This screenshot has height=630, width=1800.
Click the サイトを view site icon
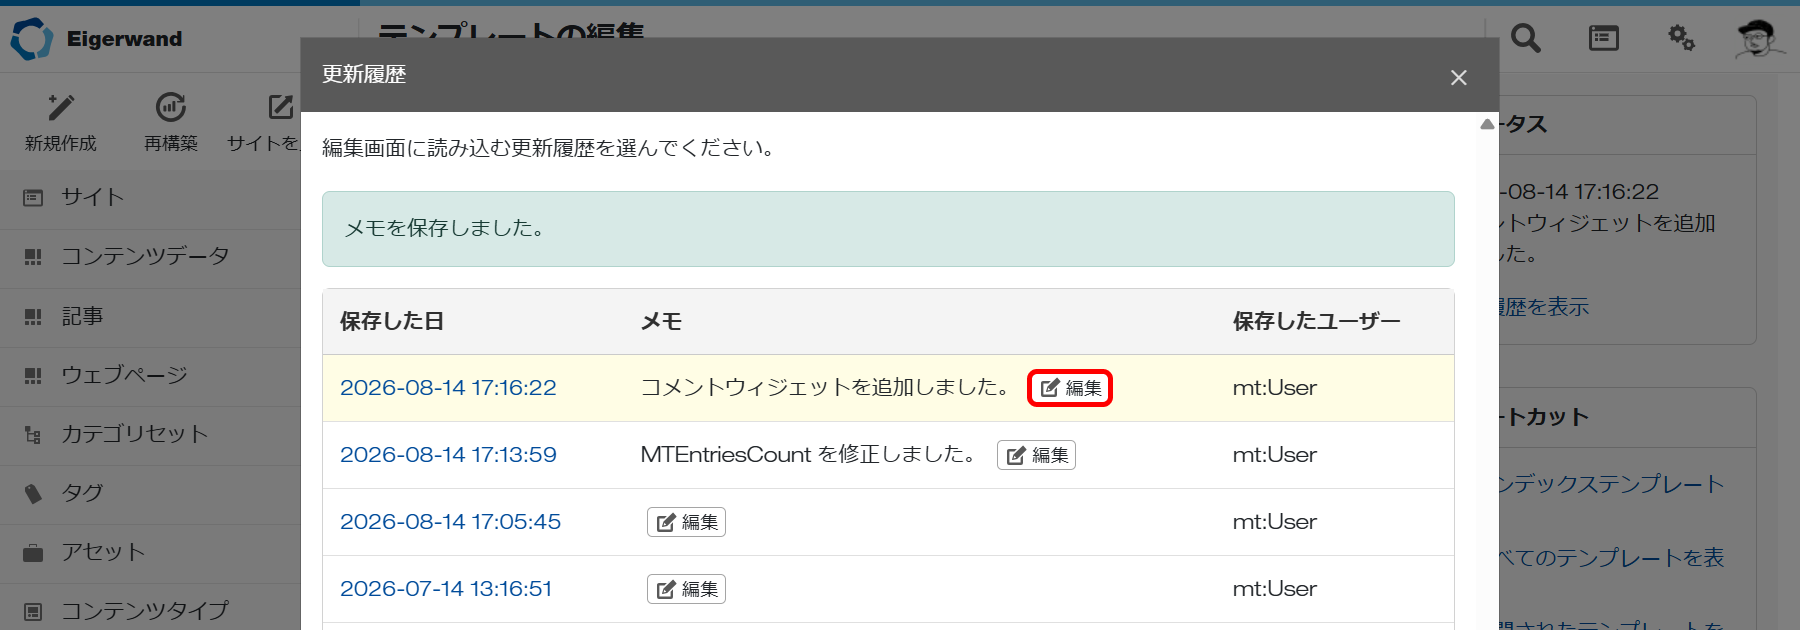pyautogui.click(x=281, y=107)
